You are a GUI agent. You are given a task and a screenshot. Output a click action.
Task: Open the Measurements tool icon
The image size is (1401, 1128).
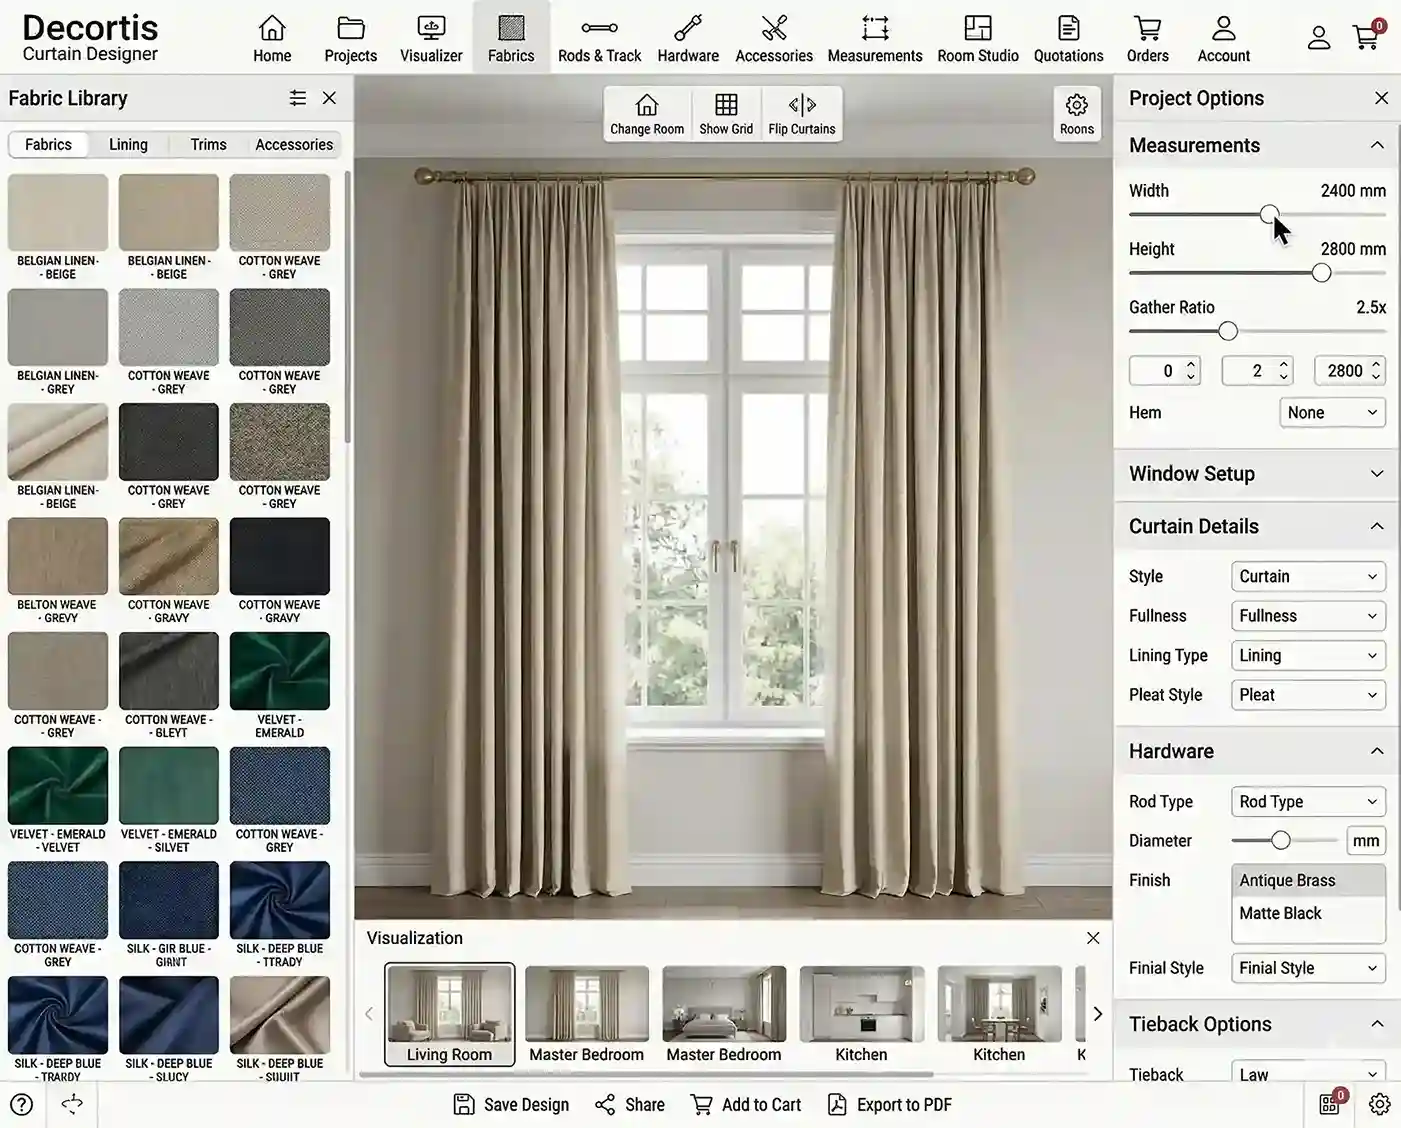[874, 36]
